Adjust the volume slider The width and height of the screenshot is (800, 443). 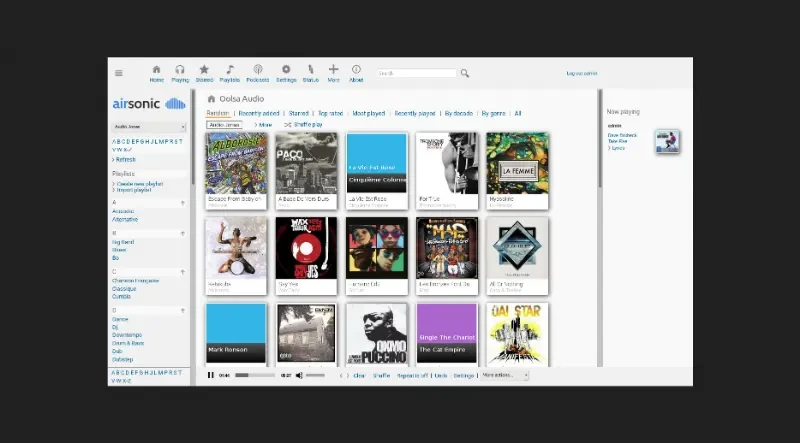click(x=315, y=375)
